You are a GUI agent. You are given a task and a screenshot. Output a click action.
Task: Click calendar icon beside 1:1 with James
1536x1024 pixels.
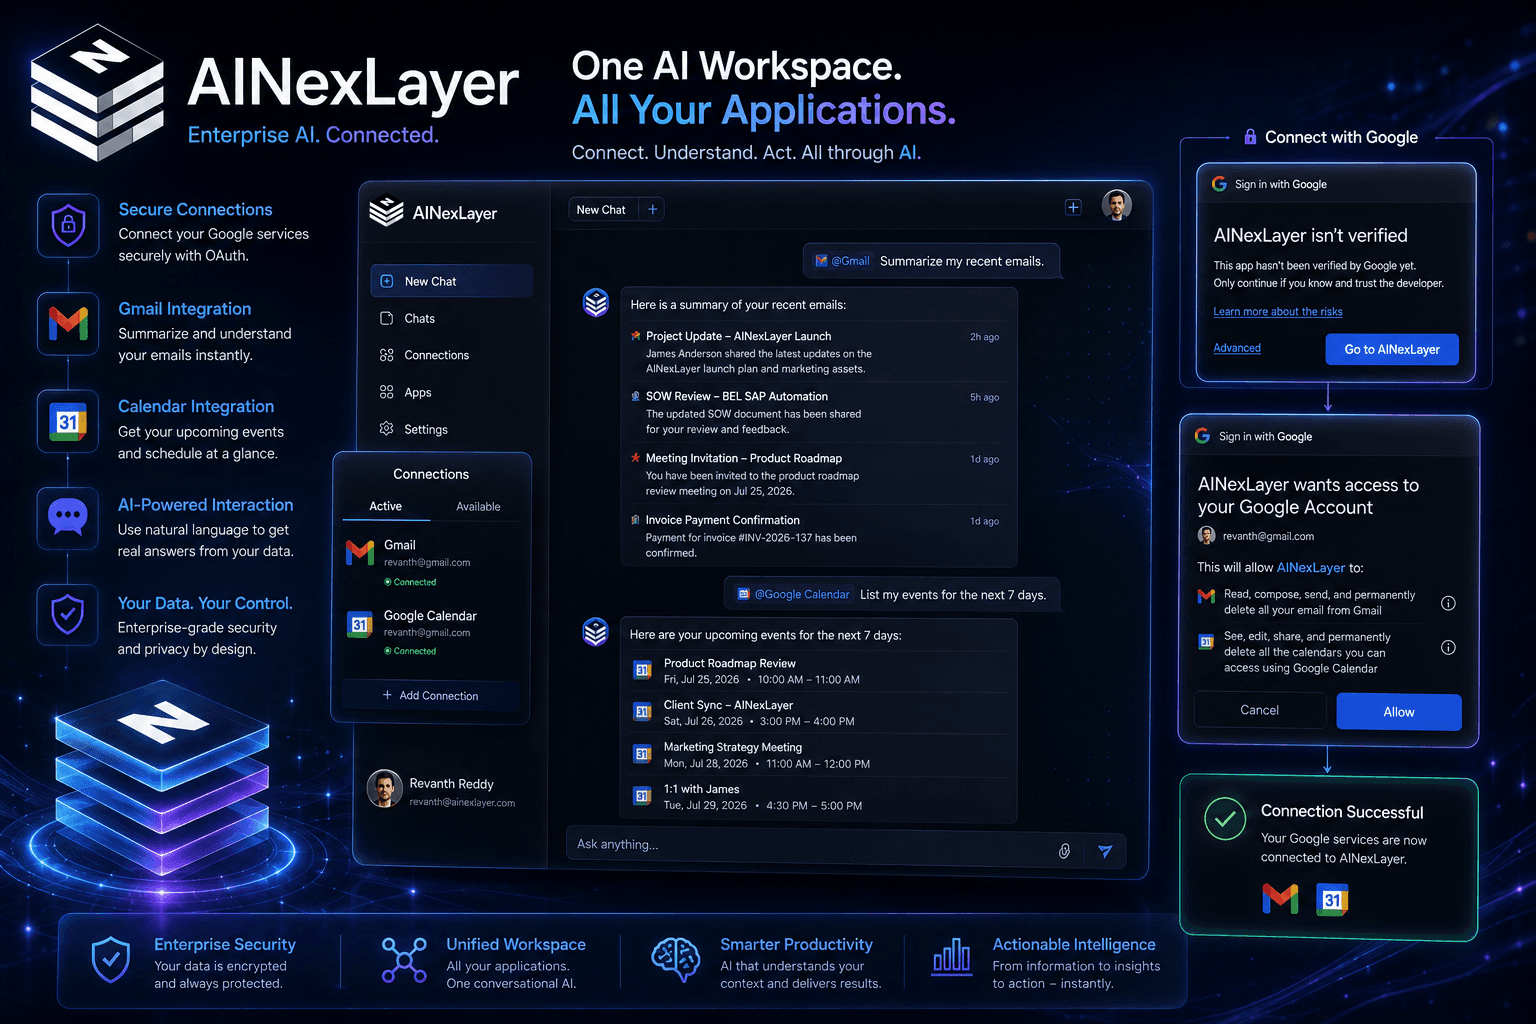click(x=643, y=796)
